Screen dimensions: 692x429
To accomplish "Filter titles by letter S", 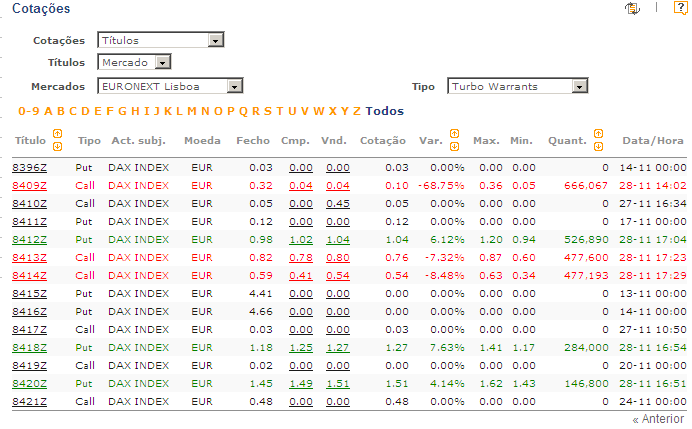I will pos(267,111).
